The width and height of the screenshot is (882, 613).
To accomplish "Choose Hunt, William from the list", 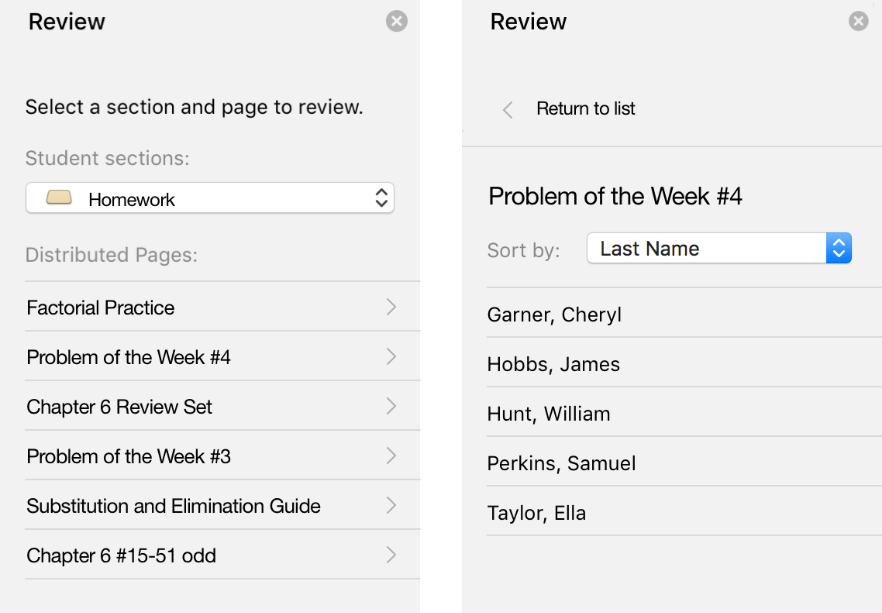I will click(548, 414).
